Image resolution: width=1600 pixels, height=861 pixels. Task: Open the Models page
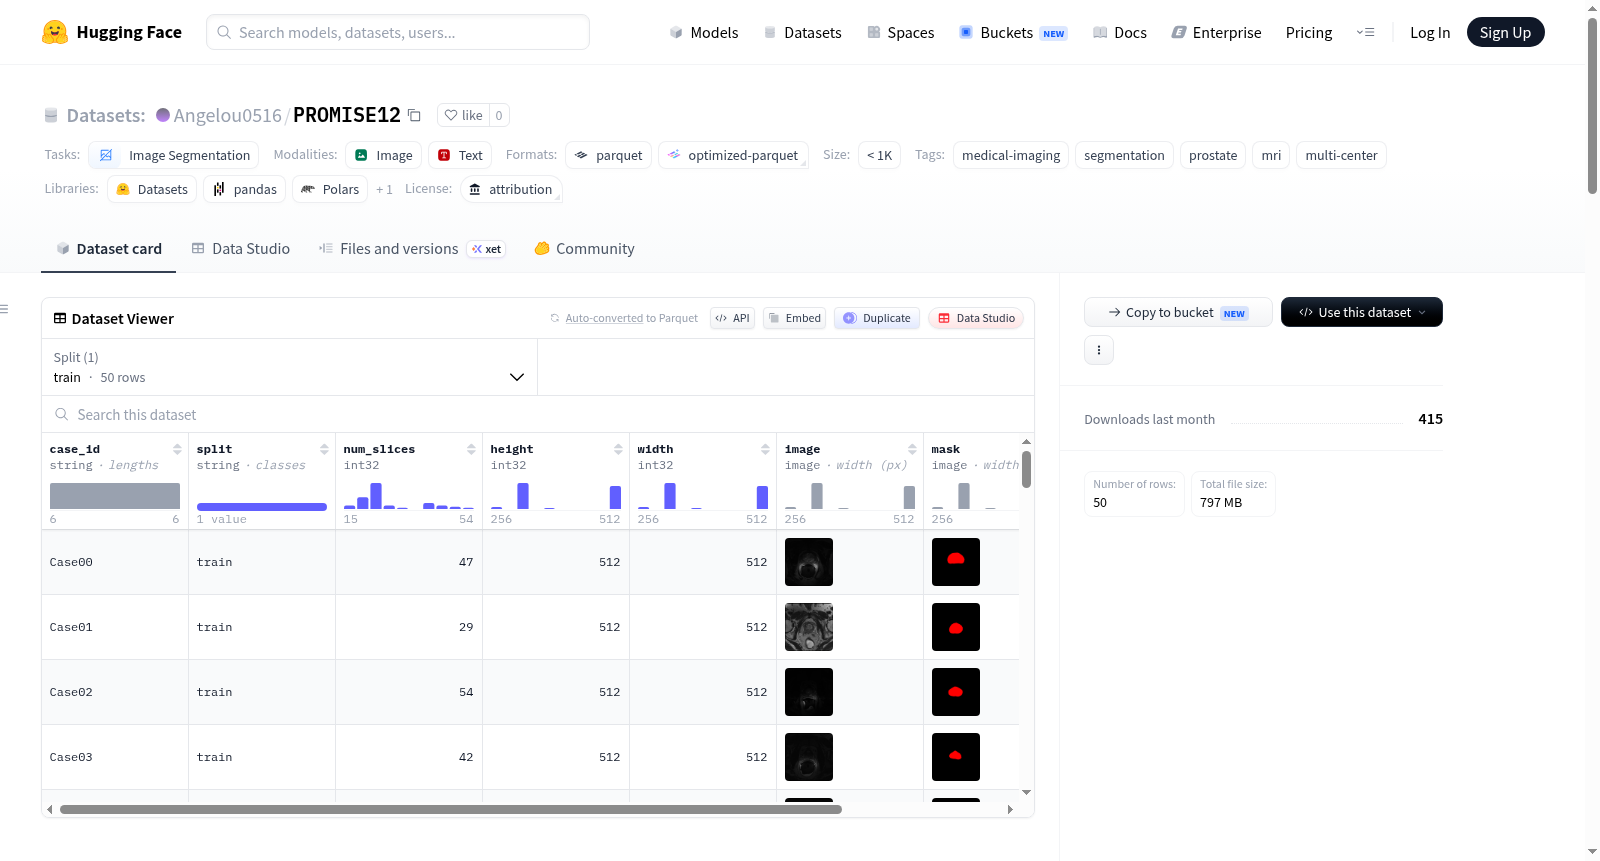[704, 32]
